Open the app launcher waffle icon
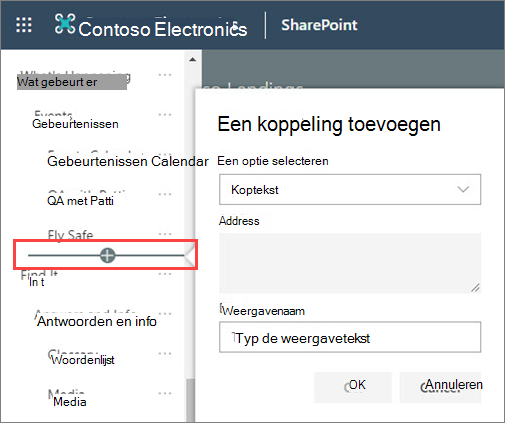This screenshot has height=423, width=505. (x=24, y=25)
